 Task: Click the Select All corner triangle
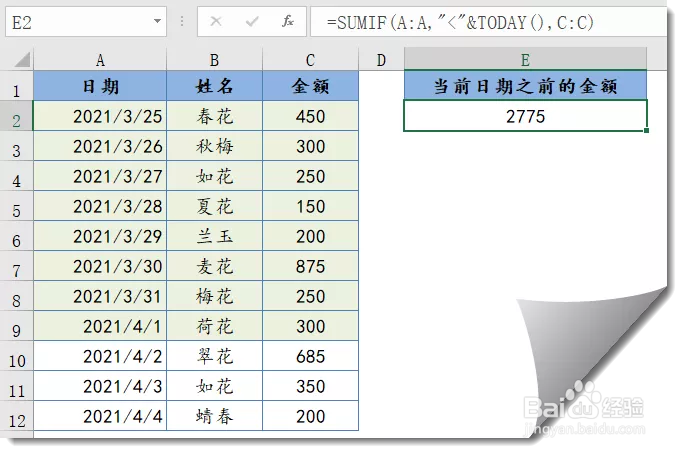(x=22, y=60)
